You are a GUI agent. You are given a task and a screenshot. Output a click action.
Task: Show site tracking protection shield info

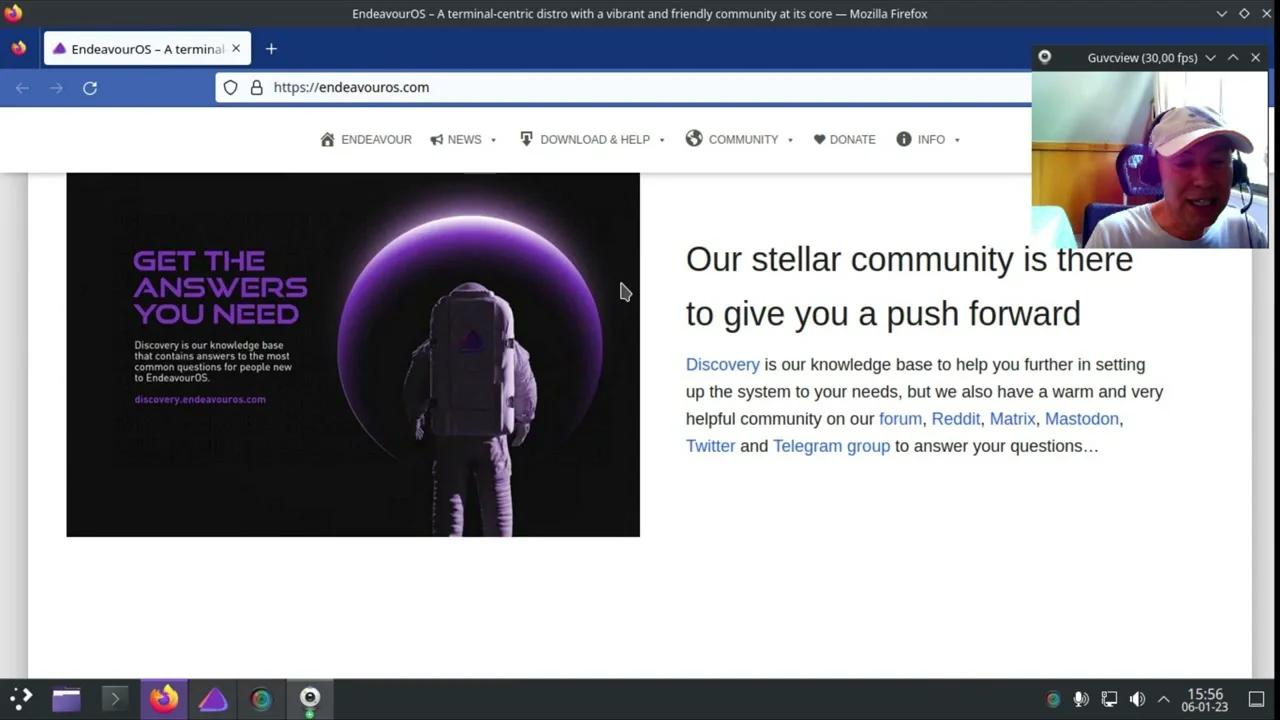click(x=231, y=87)
